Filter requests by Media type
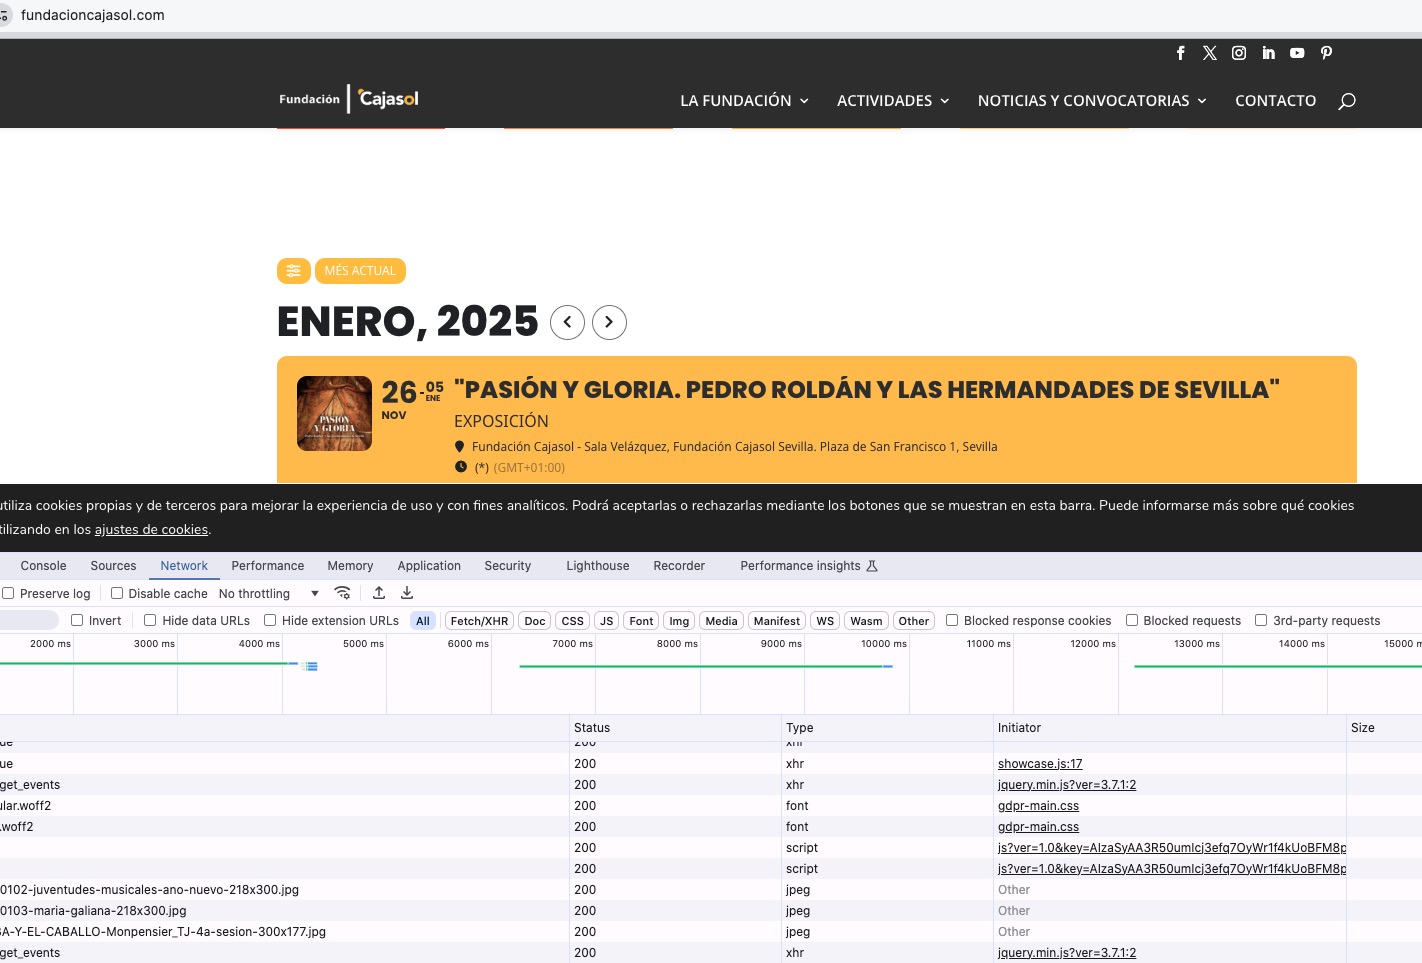Image resolution: width=1422 pixels, height=963 pixels. [x=721, y=621]
